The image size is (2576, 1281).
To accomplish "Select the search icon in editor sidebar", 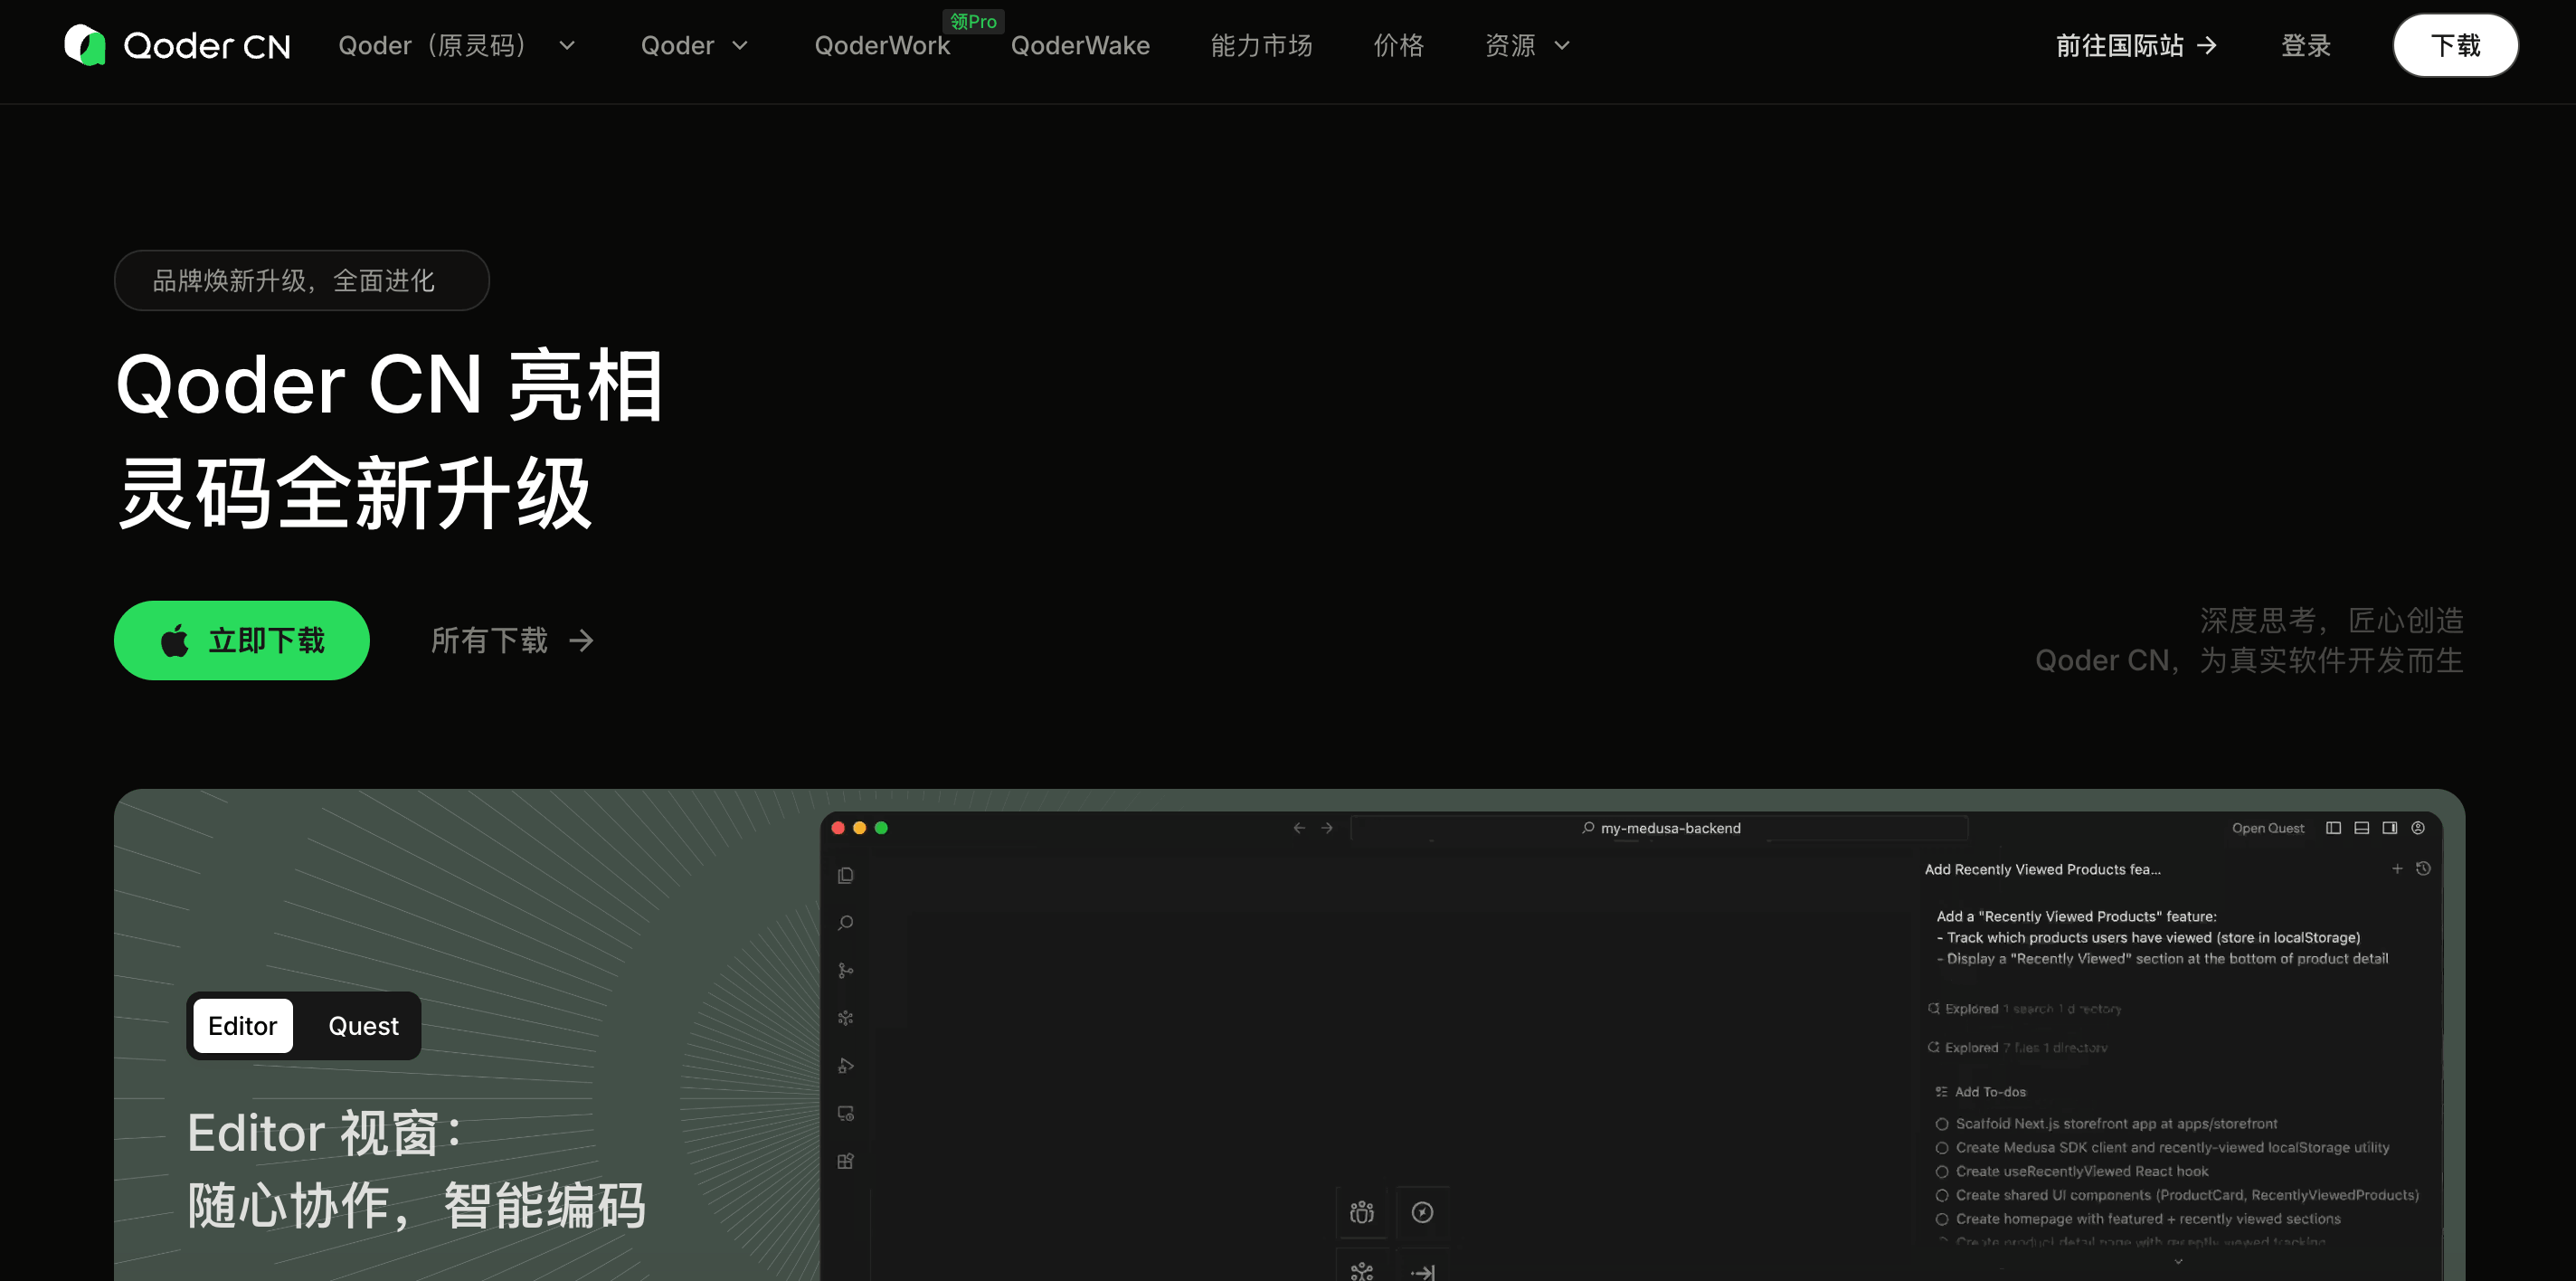I will (846, 922).
